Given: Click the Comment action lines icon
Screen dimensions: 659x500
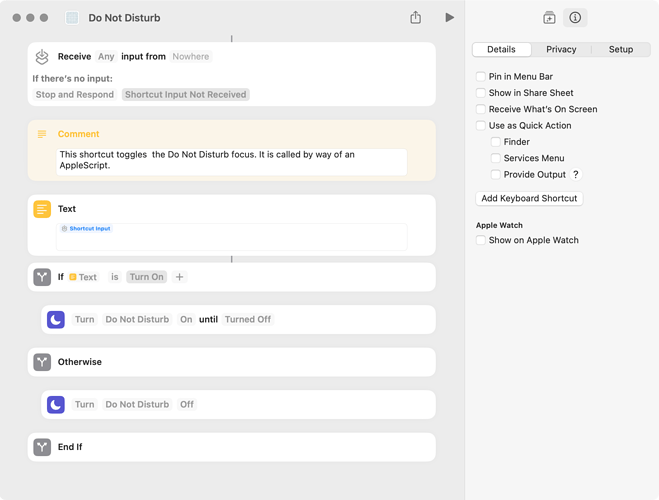Looking at the screenshot, I should click(42, 134).
